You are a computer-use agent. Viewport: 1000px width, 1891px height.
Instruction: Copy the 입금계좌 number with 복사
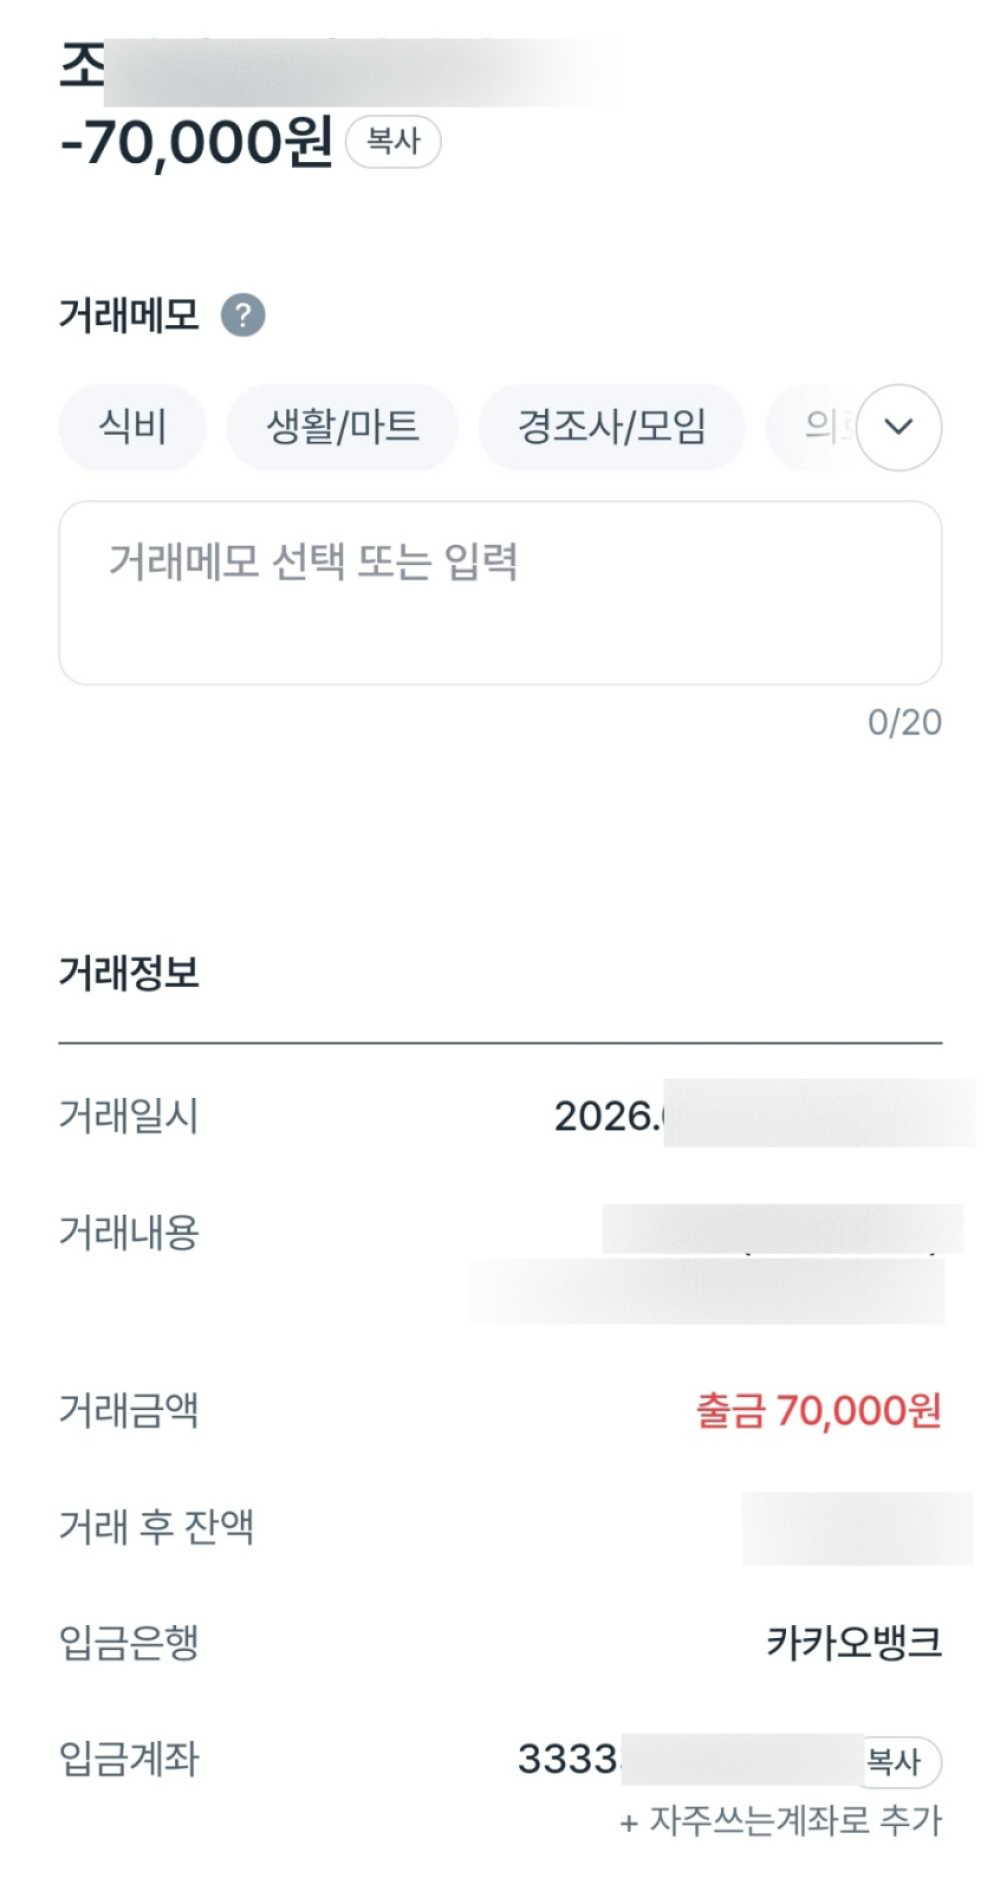[x=900, y=1761]
